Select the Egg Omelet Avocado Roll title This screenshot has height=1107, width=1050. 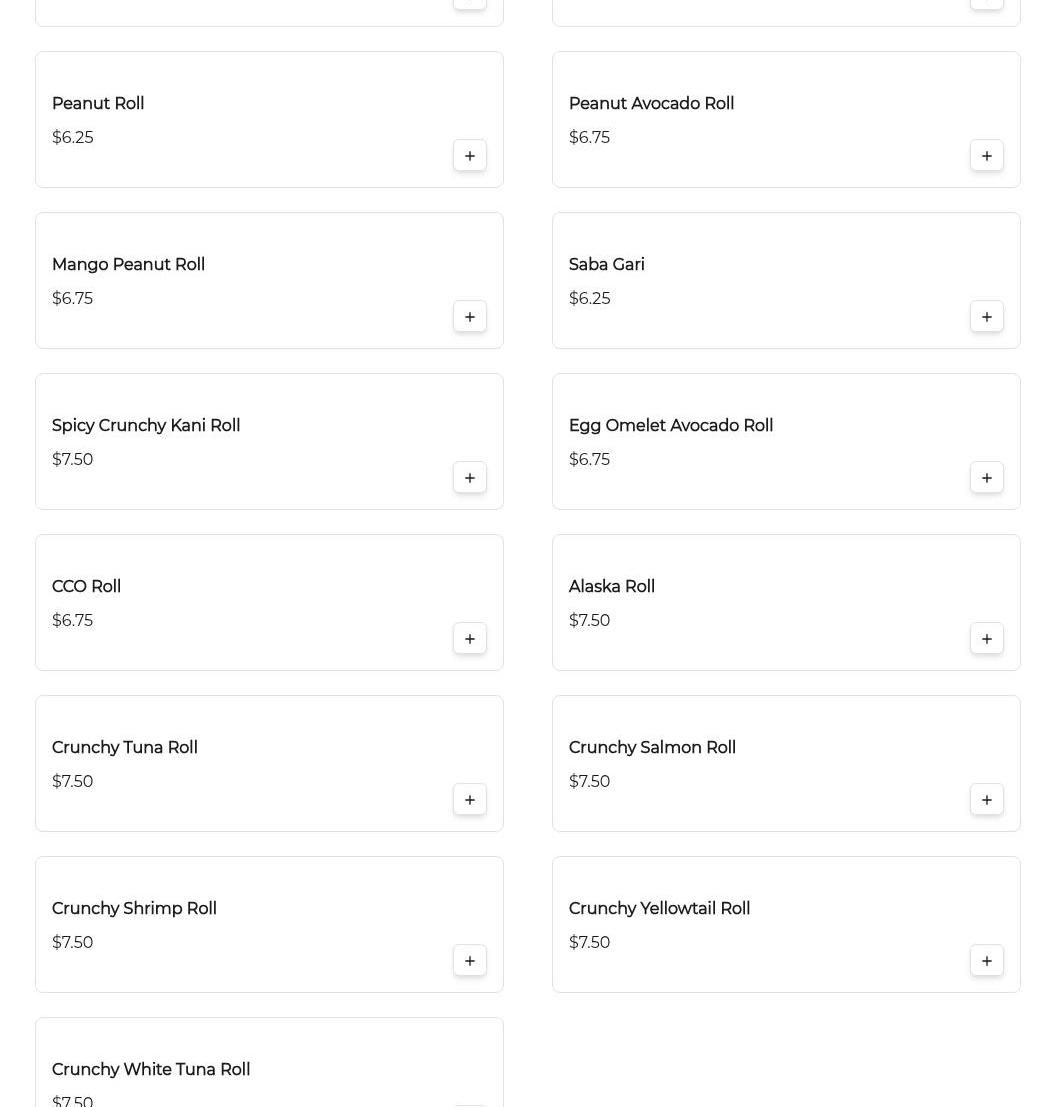click(671, 425)
